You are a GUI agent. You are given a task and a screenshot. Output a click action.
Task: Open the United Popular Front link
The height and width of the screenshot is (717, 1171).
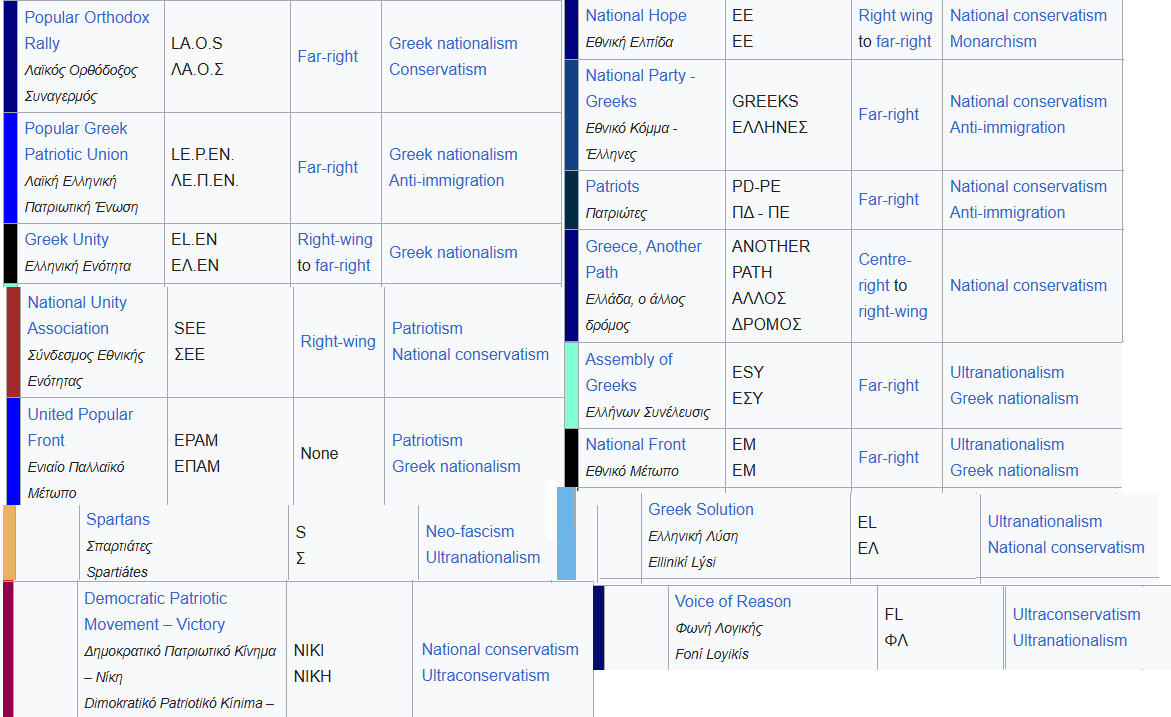(x=80, y=427)
